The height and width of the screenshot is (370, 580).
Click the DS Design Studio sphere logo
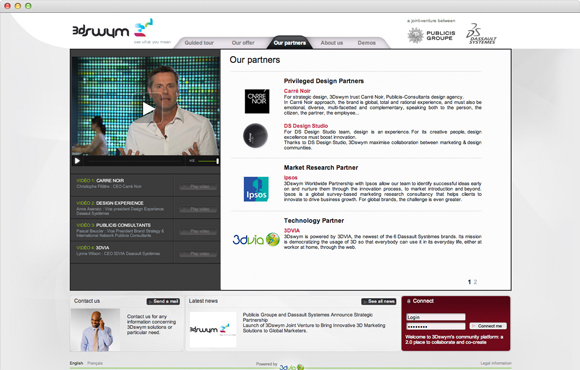tap(255, 135)
